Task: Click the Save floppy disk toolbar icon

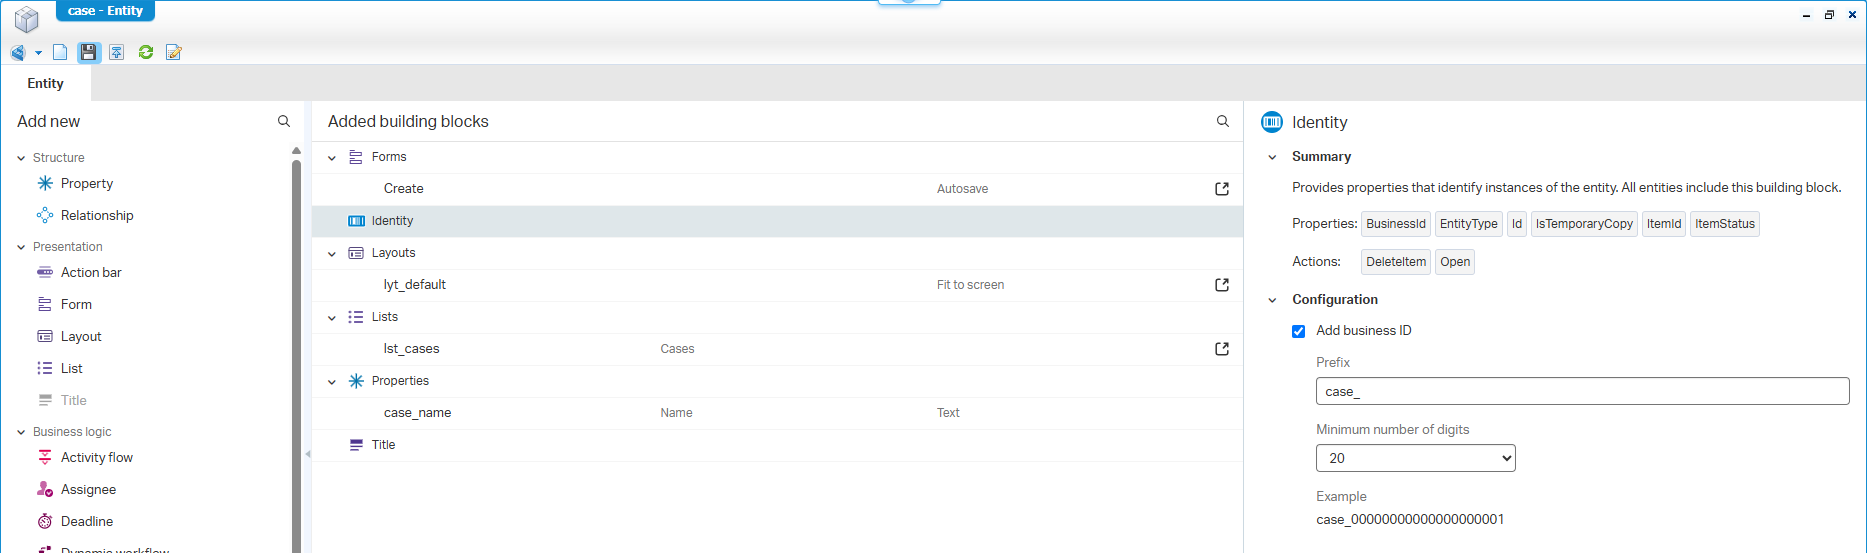Action: click(x=89, y=52)
